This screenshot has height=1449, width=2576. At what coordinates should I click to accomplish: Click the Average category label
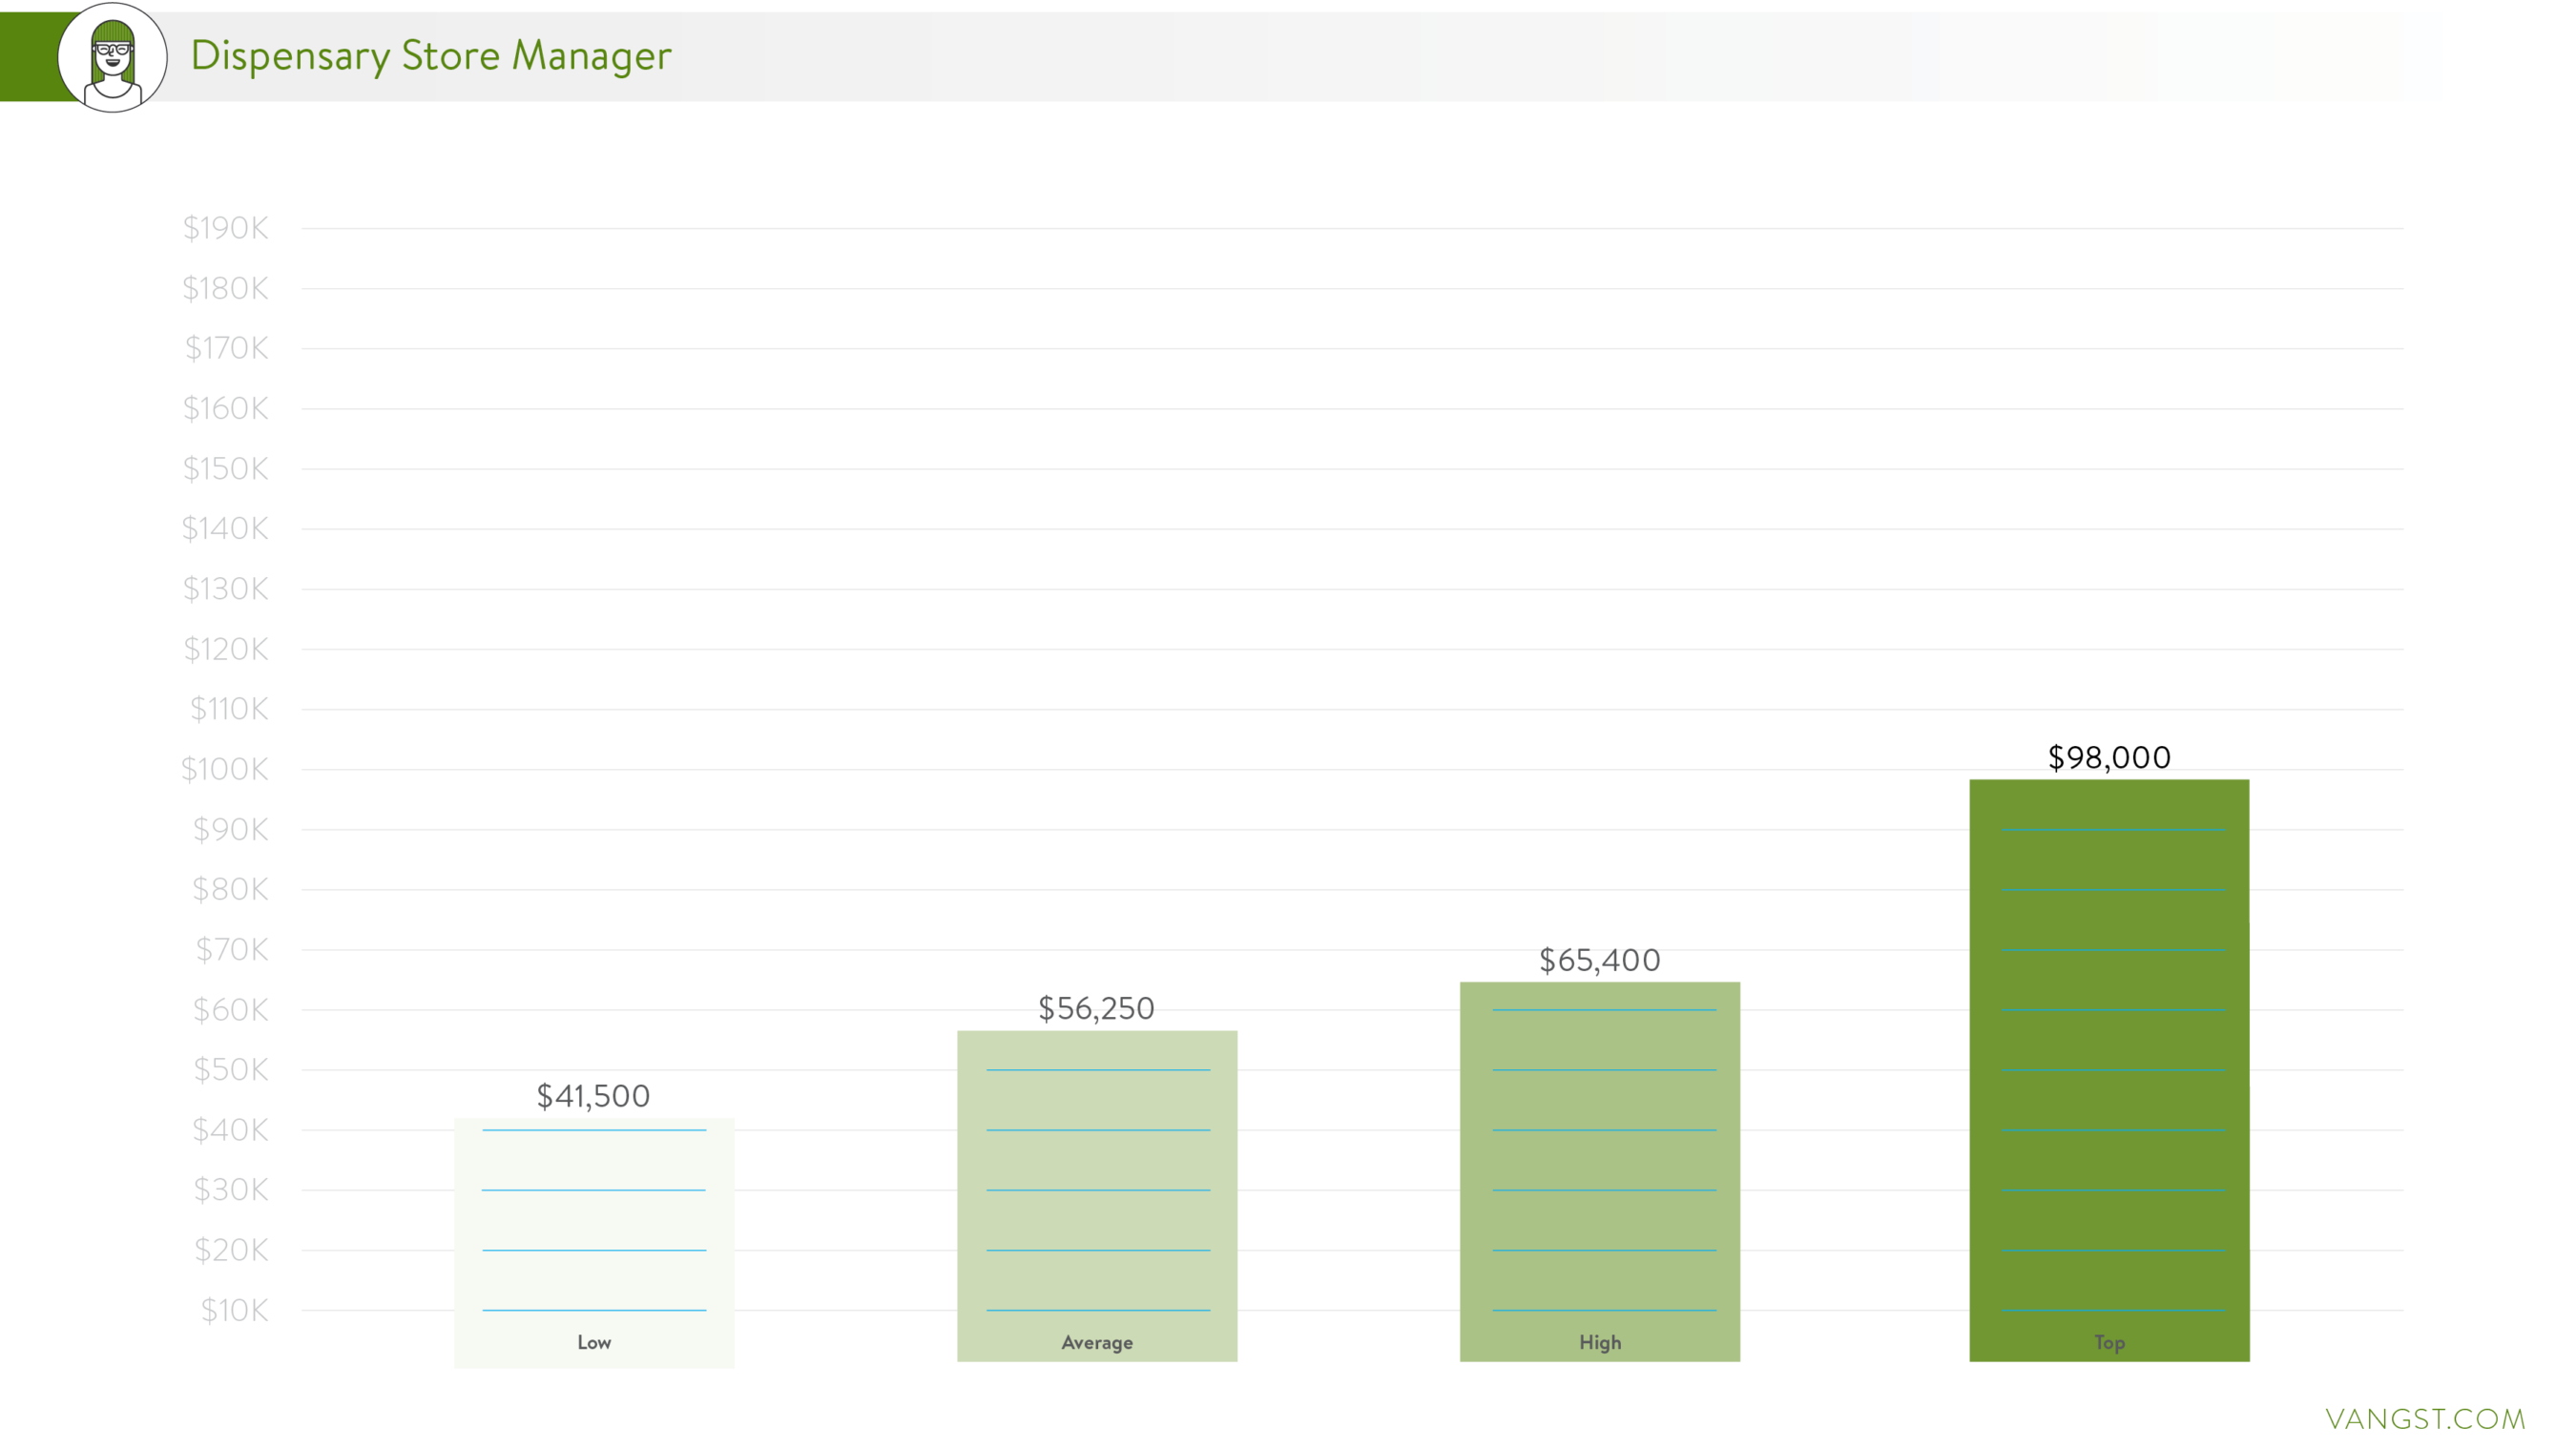(x=1097, y=1342)
